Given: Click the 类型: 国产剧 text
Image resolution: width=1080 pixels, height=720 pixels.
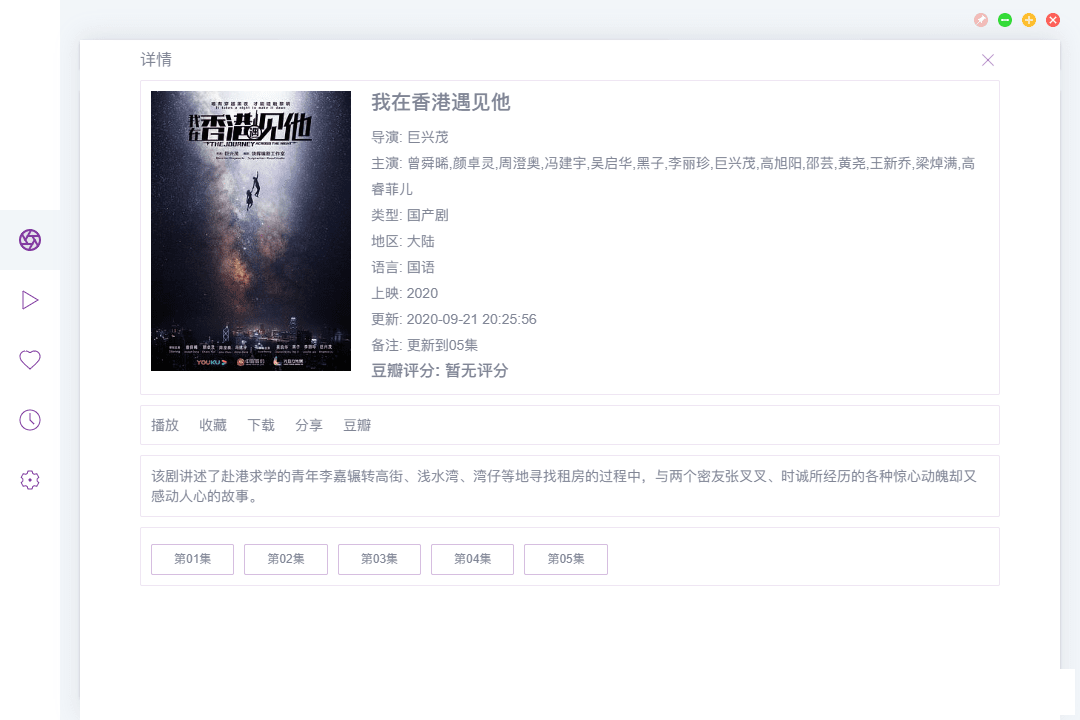Looking at the screenshot, I should tap(410, 215).
